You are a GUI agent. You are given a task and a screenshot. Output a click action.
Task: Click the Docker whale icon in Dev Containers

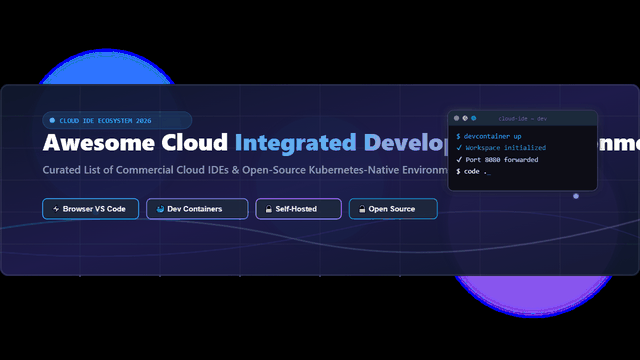160,209
